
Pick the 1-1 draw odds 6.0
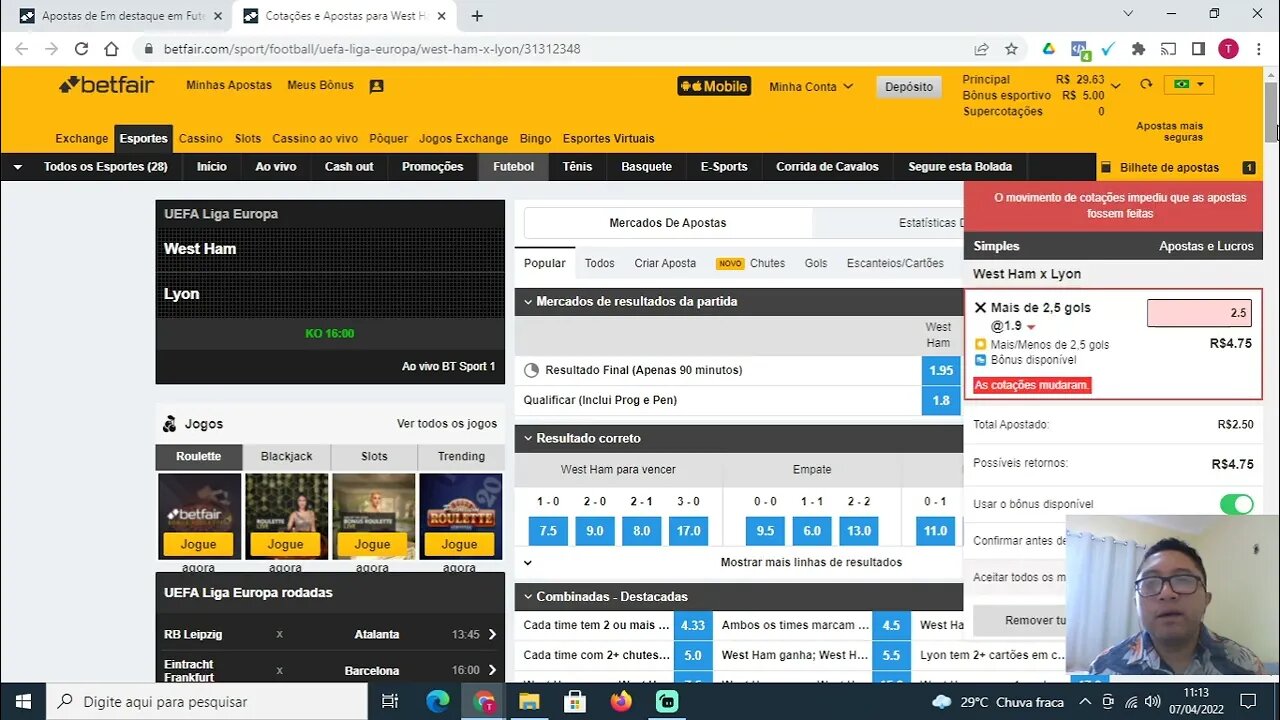(812, 530)
